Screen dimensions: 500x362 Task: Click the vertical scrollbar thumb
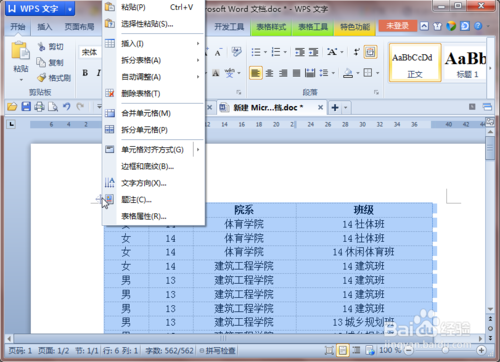click(x=490, y=148)
